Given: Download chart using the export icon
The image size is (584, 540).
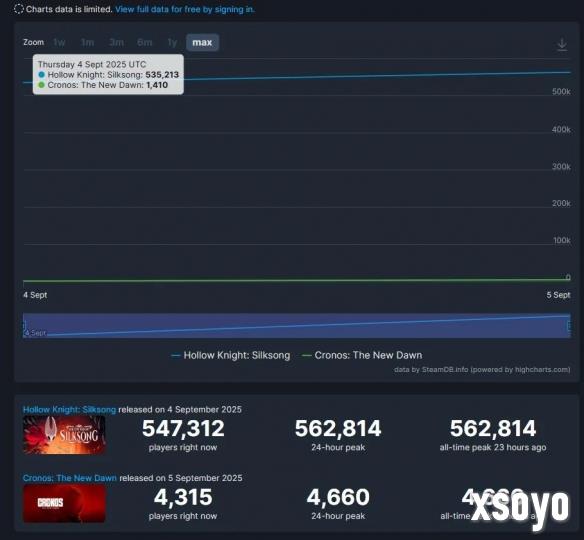Looking at the screenshot, I should click(562, 45).
